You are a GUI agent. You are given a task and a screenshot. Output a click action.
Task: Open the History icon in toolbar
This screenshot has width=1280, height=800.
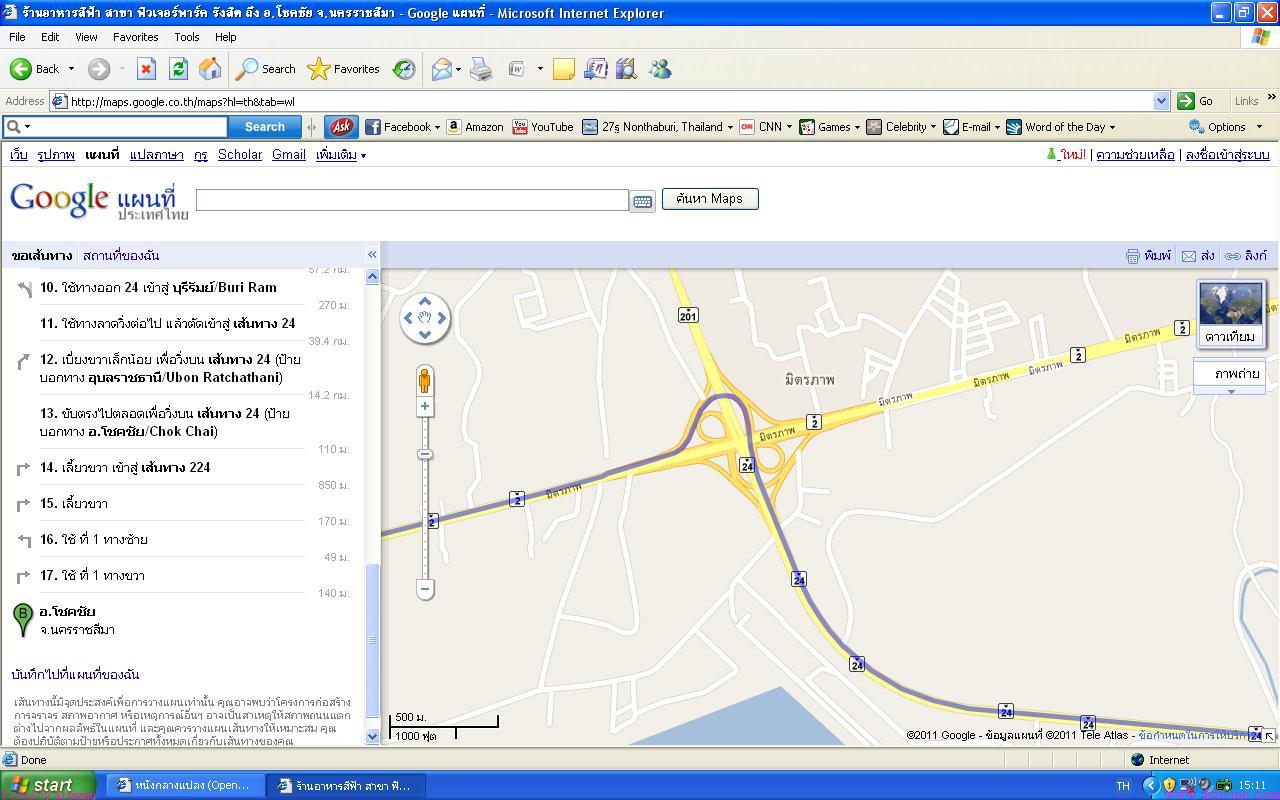pyautogui.click(x=404, y=69)
